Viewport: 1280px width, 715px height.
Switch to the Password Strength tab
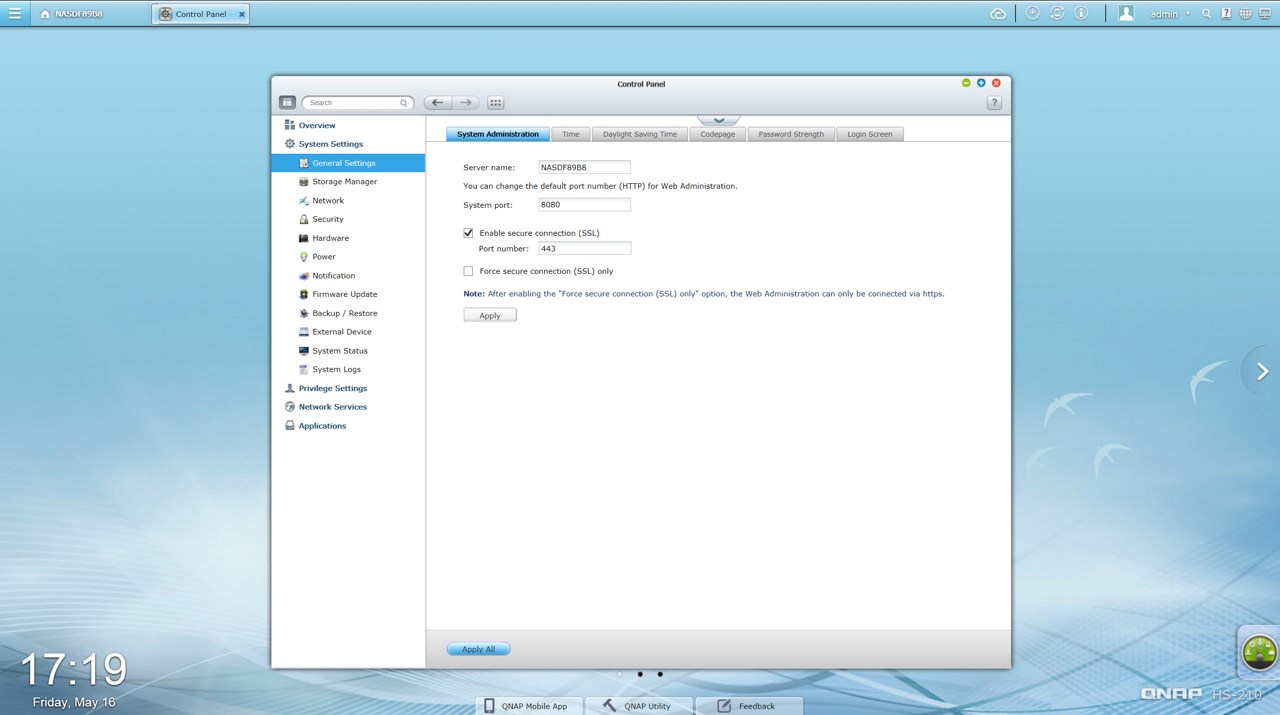[791, 134]
